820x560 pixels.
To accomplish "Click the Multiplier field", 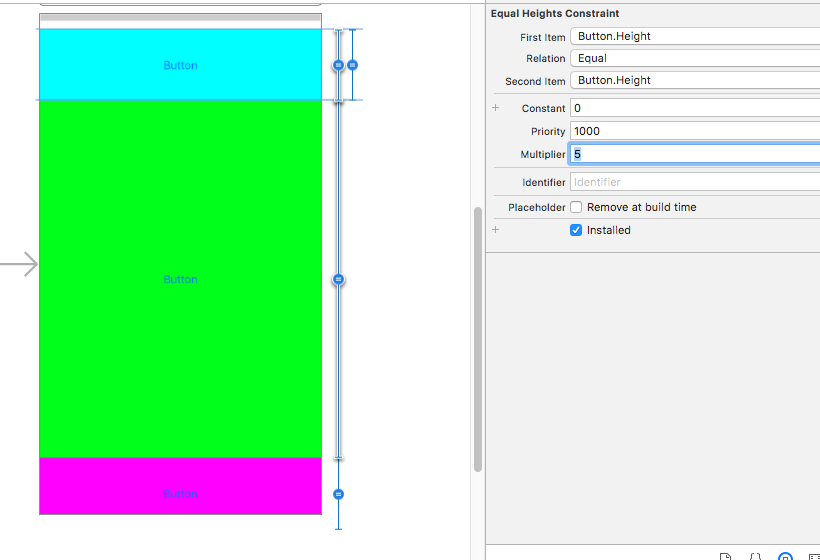I will (x=694, y=154).
